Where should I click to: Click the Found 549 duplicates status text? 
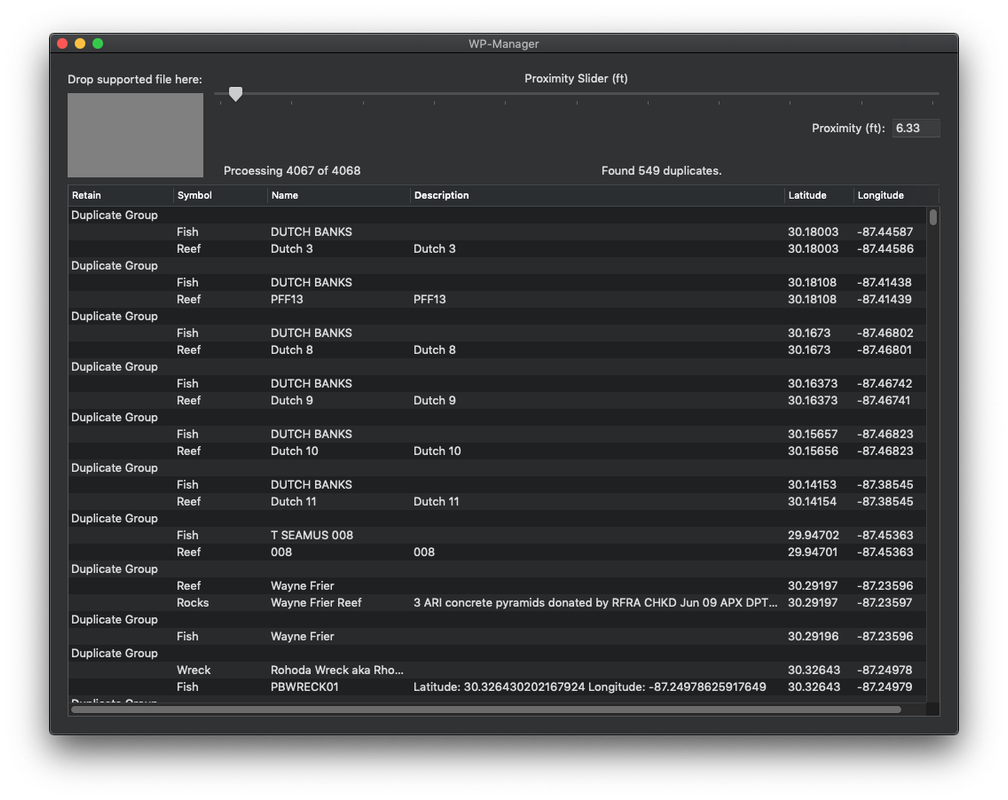click(662, 170)
